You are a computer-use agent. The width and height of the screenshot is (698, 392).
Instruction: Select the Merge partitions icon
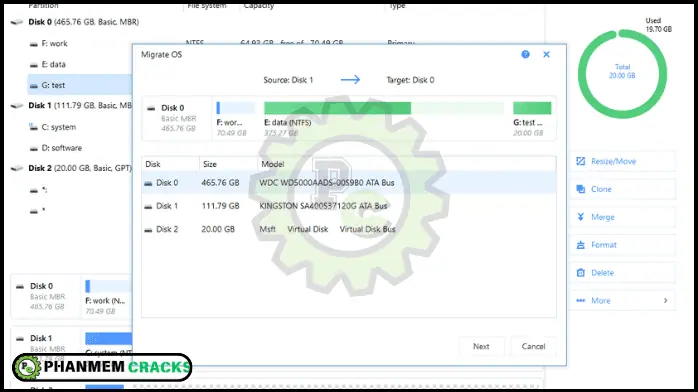(580, 217)
